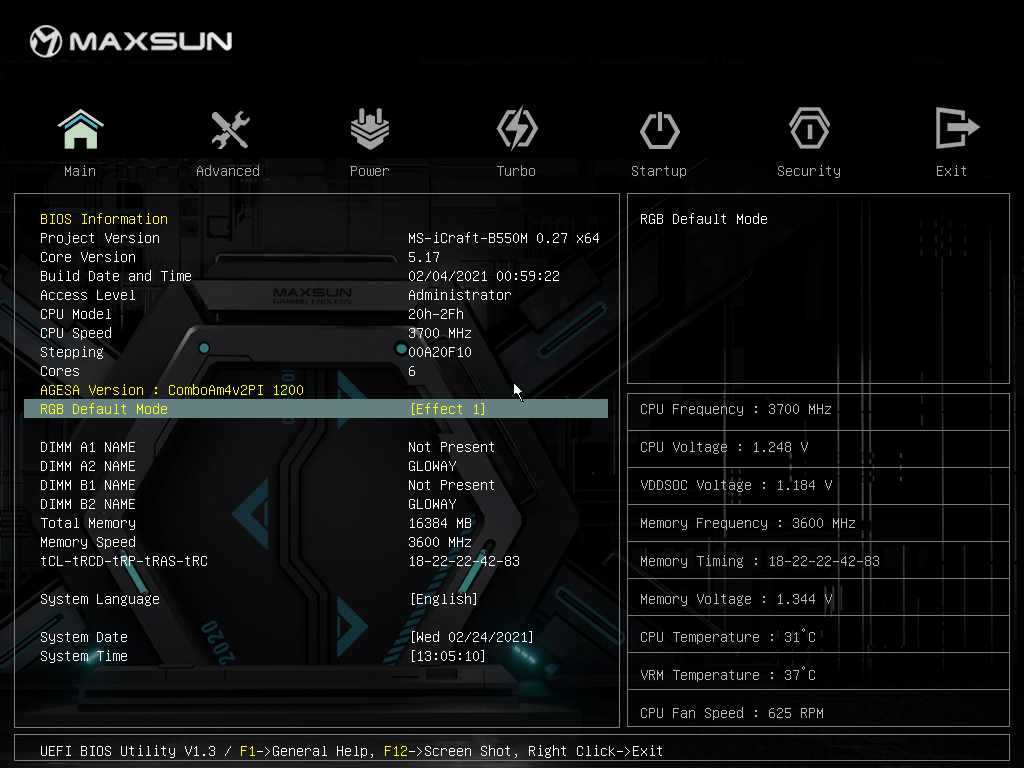Click the VDDSOC Voltage : 1.184 V readout

click(736, 485)
